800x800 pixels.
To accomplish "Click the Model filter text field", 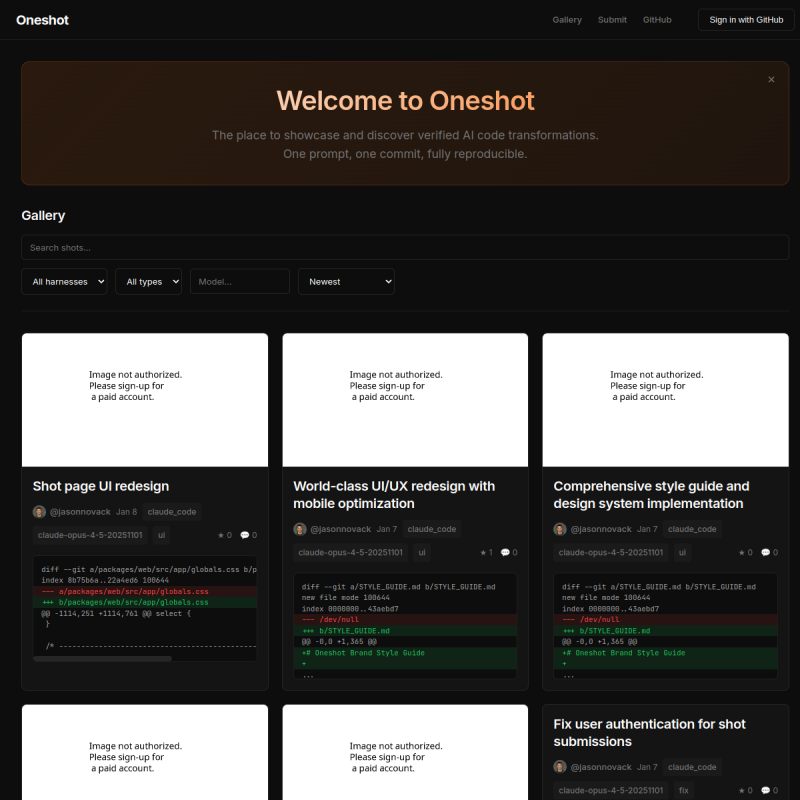I will click(x=240, y=282).
